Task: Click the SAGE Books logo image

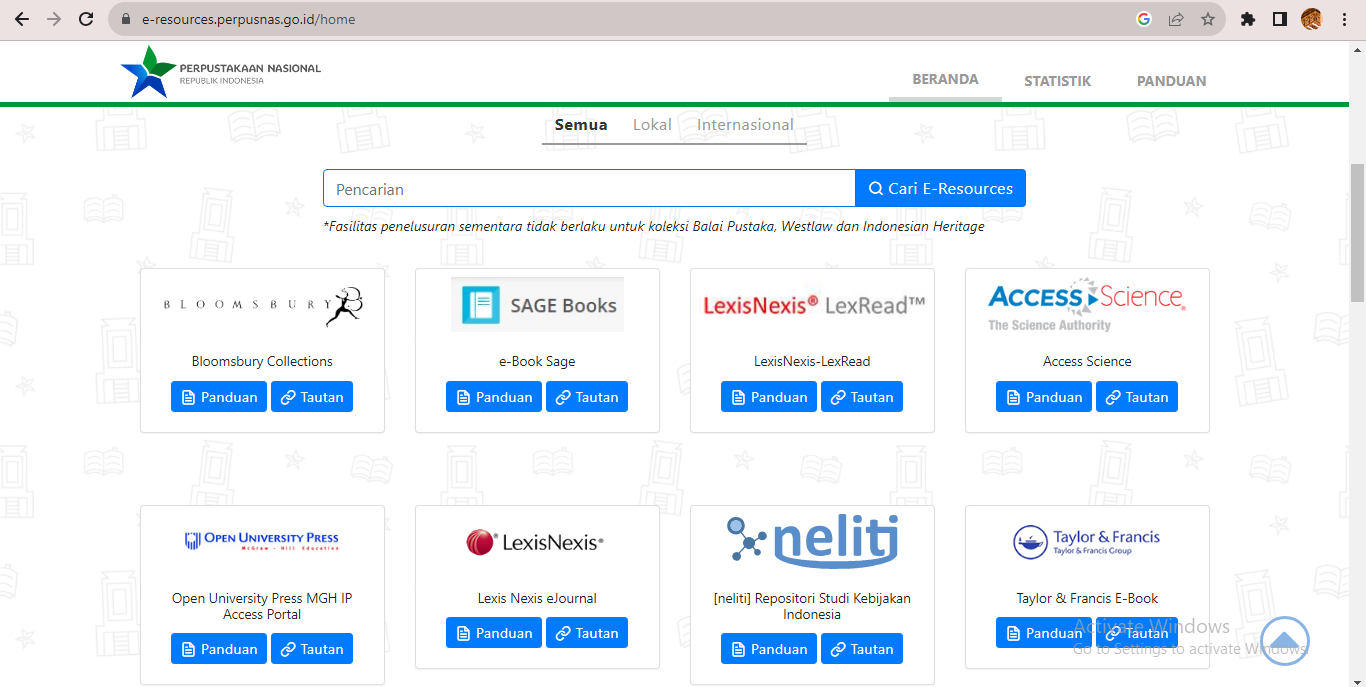Action: point(537,304)
